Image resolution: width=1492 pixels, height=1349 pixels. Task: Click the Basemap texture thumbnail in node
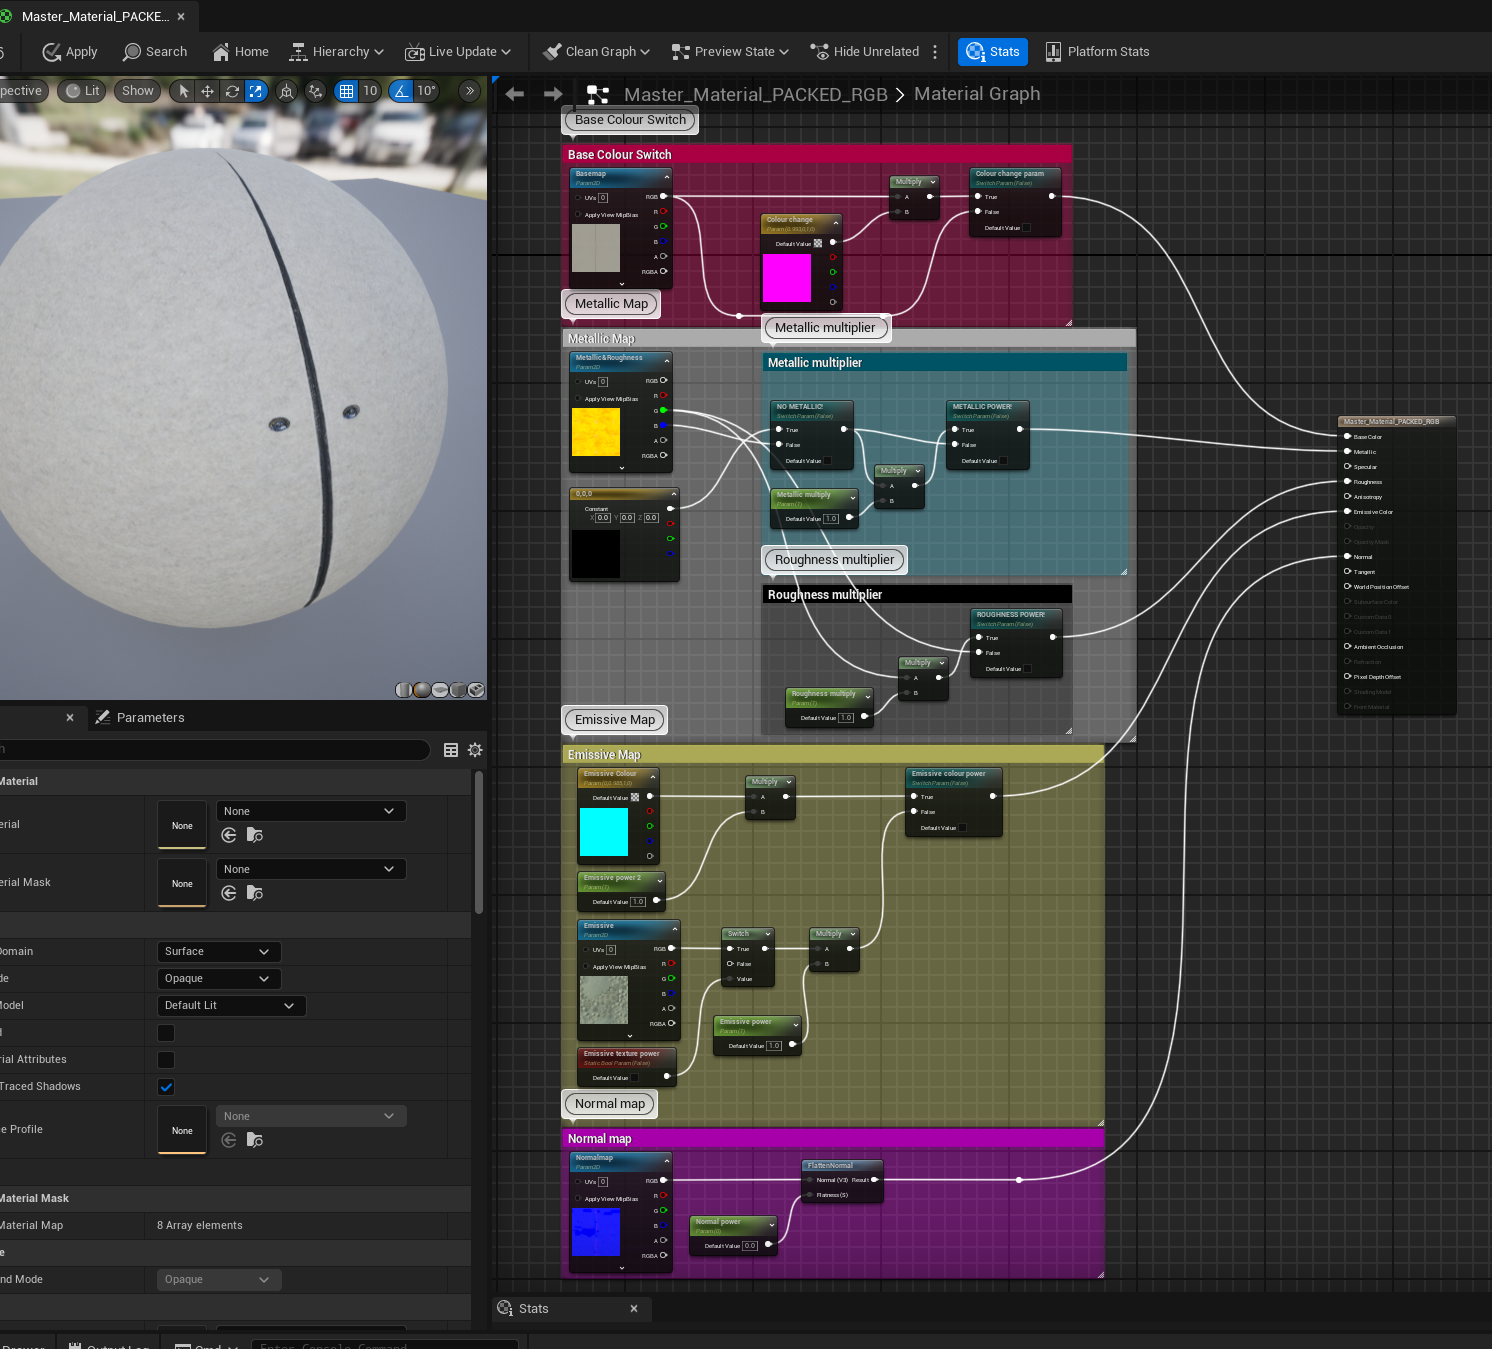pos(596,248)
